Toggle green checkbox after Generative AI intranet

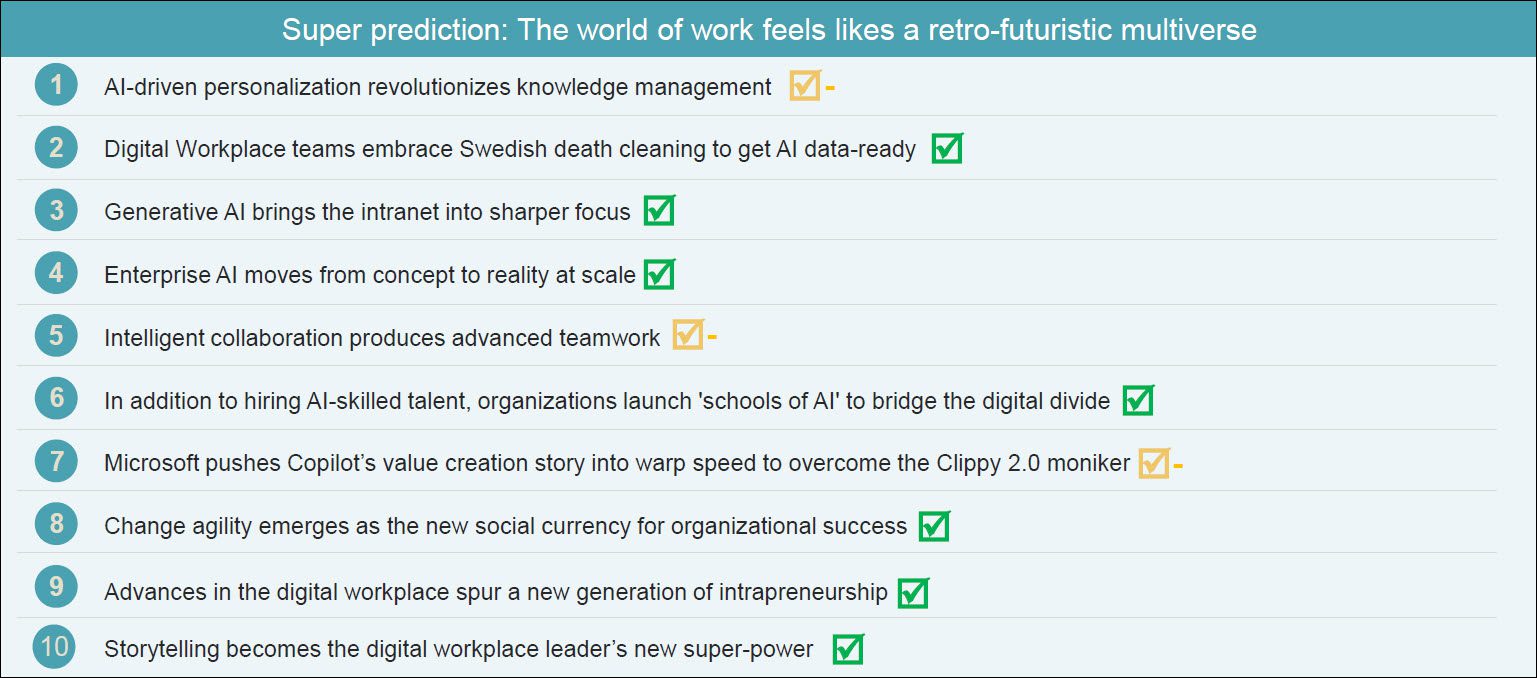[x=659, y=211]
